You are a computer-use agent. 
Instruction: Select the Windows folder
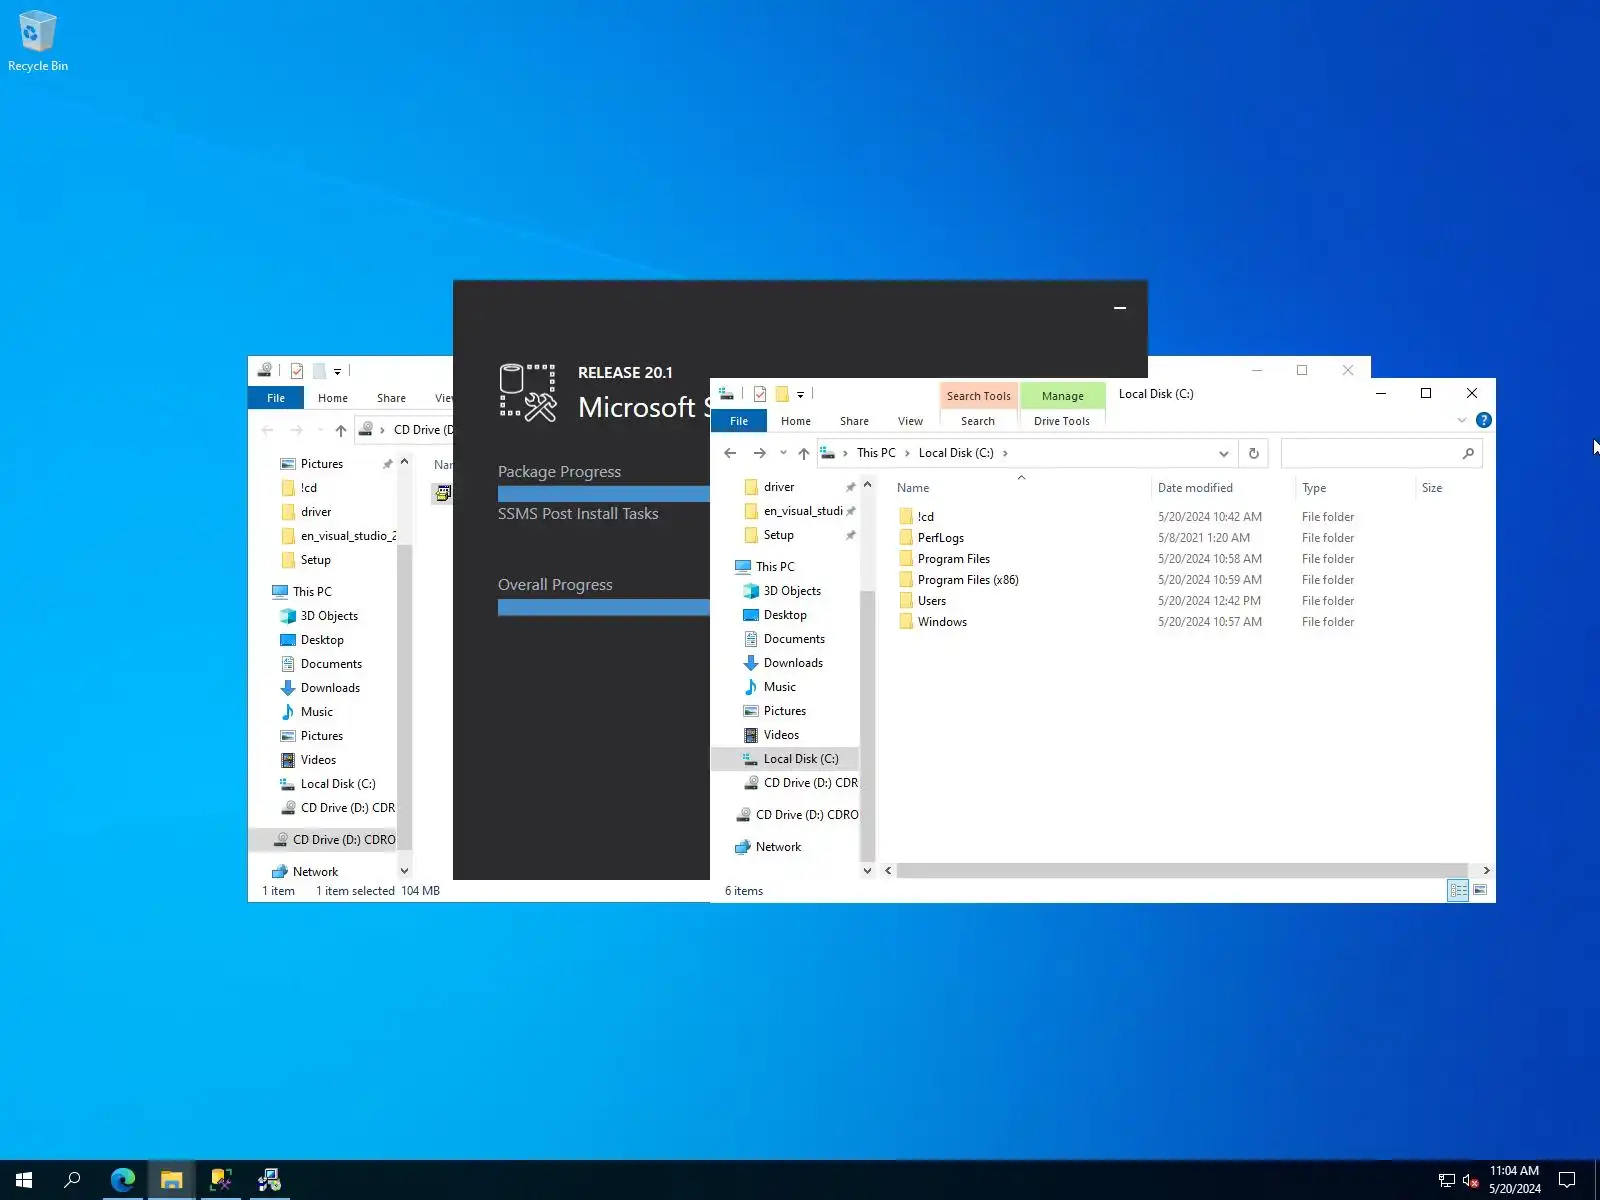(942, 622)
